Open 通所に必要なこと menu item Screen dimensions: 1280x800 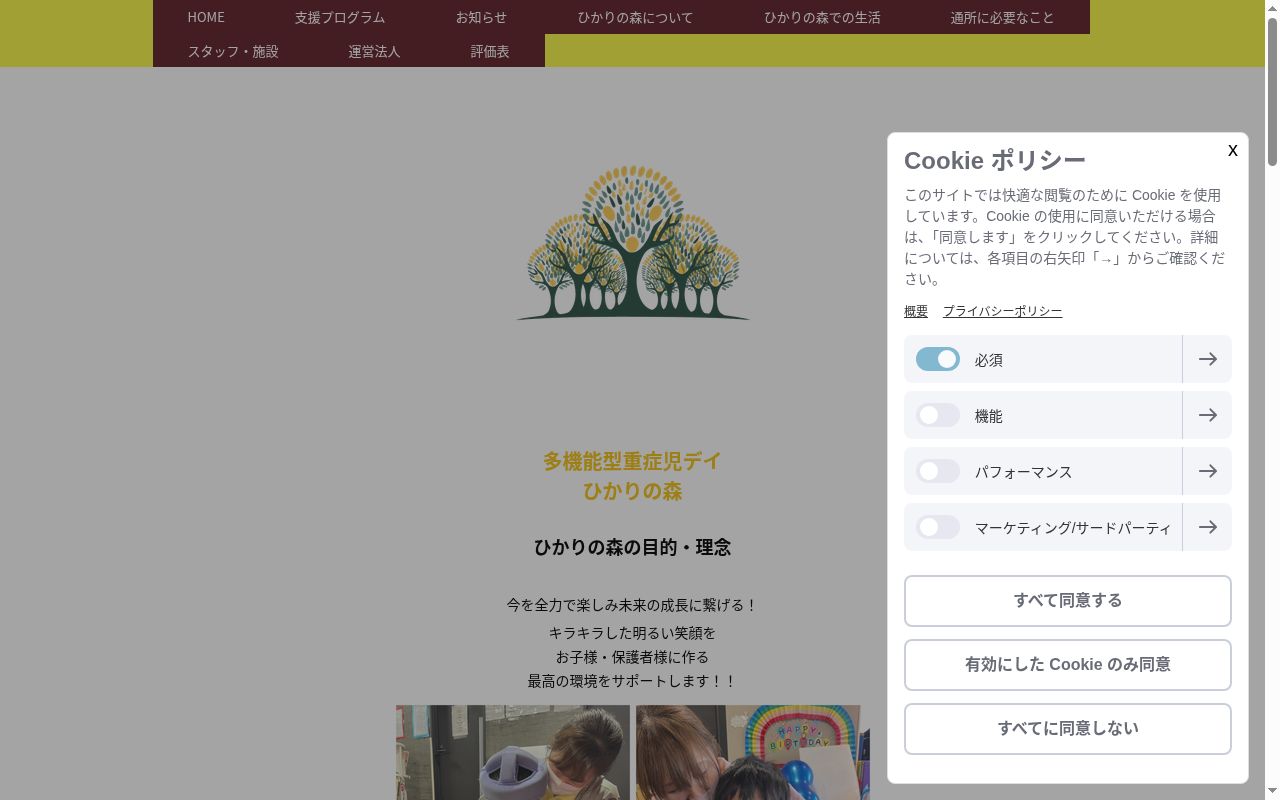pyautogui.click(x=1002, y=17)
